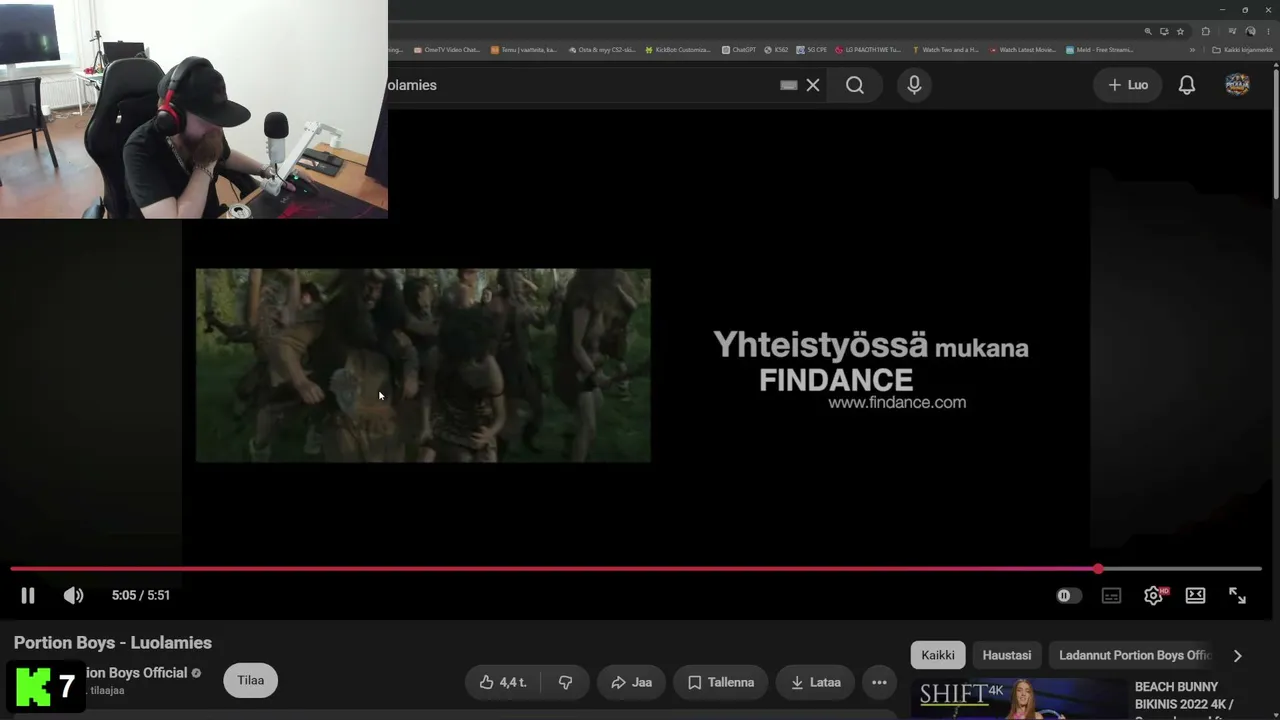
Task: Like the video with thumbs up
Action: (503, 682)
